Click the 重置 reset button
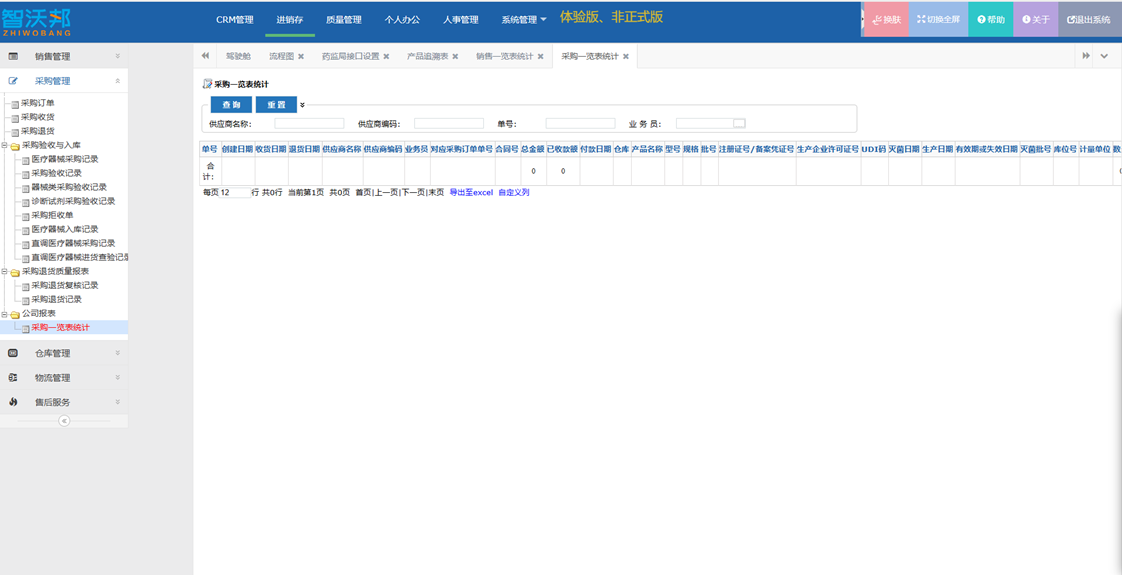 (276, 104)
